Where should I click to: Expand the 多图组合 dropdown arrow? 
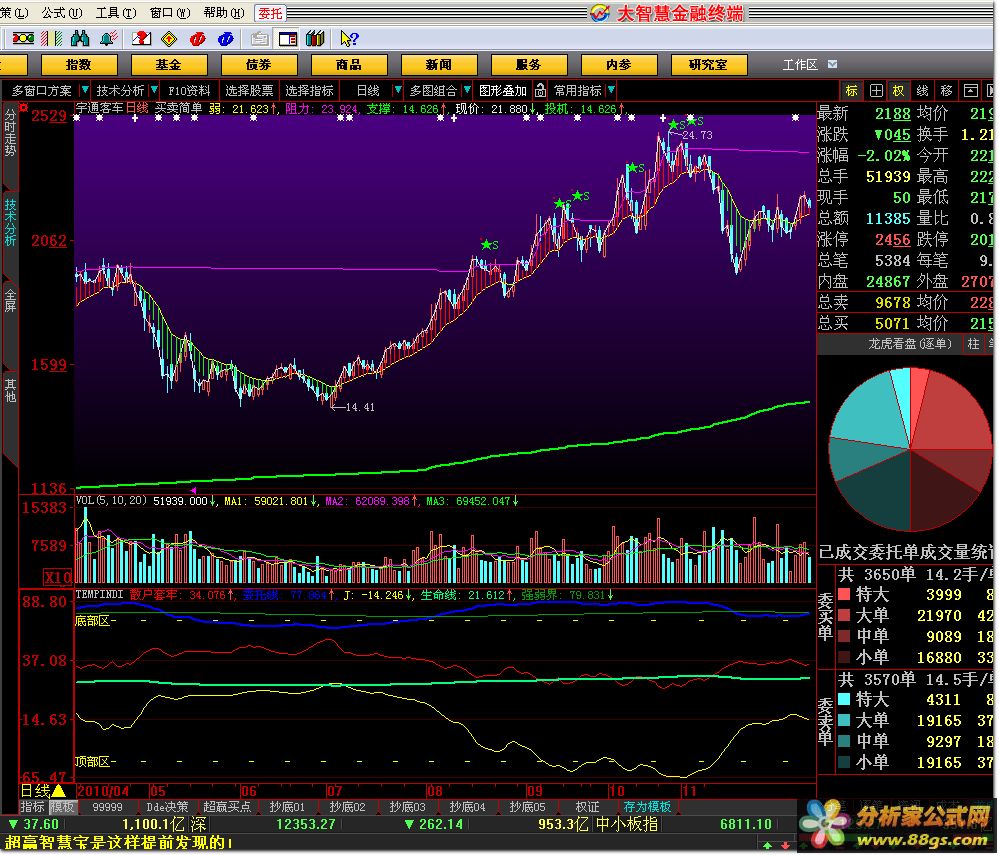pyautogui.click(x=468, y=90)
